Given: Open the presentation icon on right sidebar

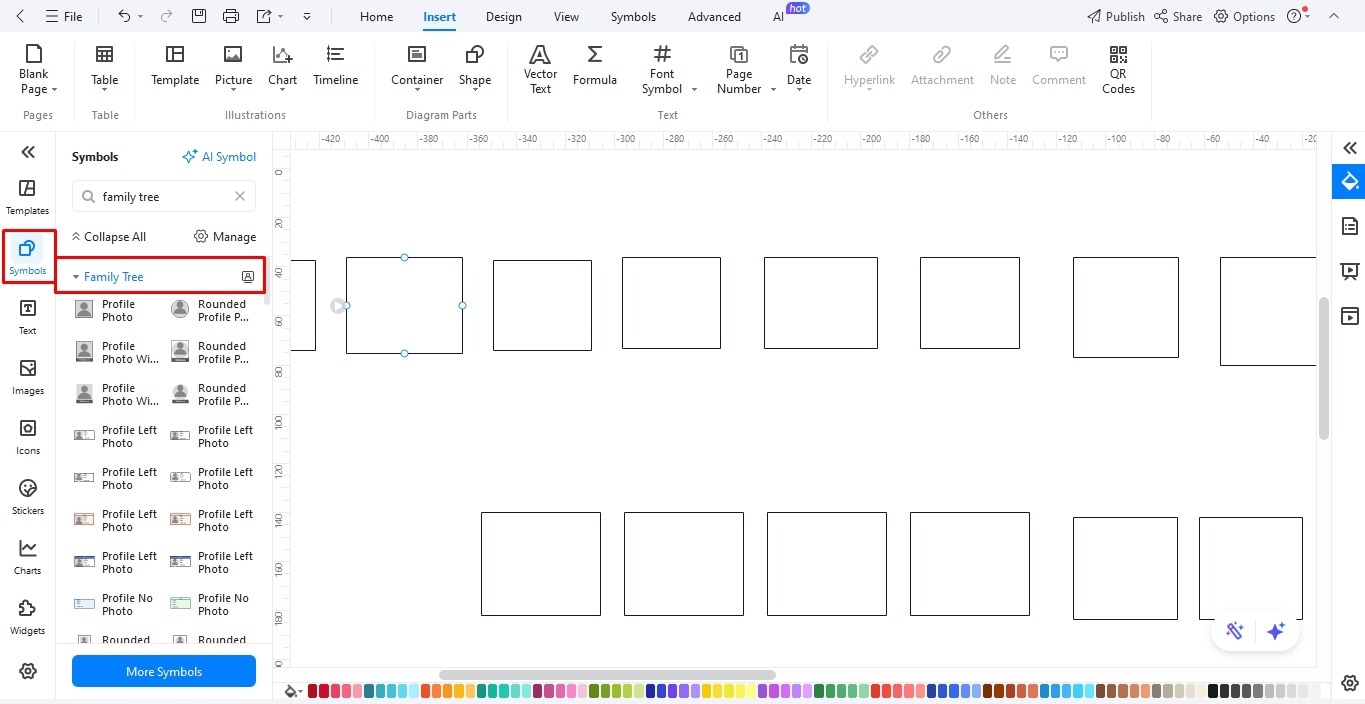Looking at the screenshot, I should click(x=1349, y=271).
